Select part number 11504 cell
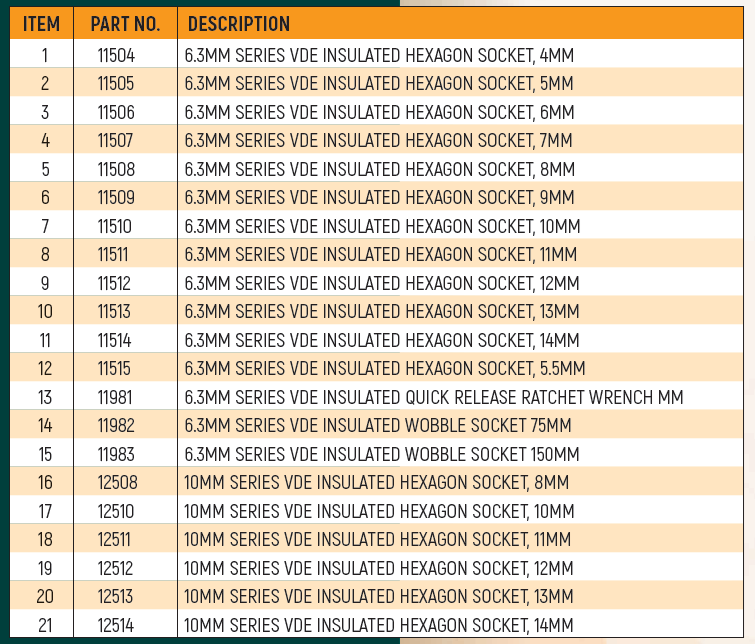The height and width of the screenshot is (644, 755). (x=116, y=55)
